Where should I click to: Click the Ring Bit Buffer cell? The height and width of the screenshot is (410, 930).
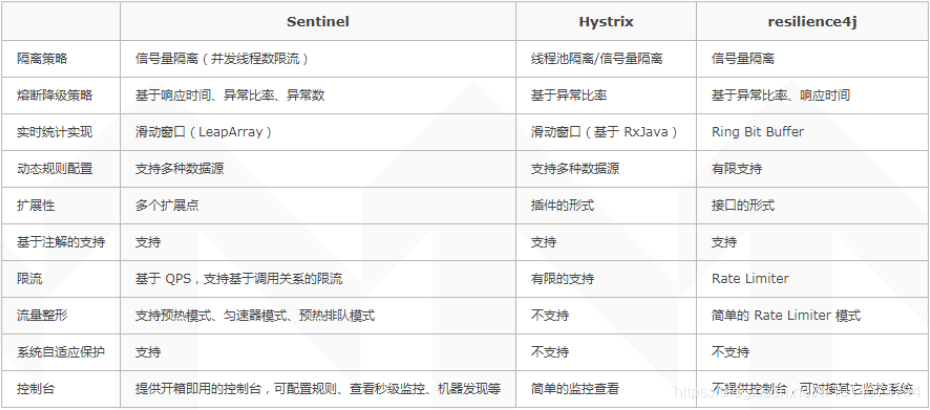point(757,132)
